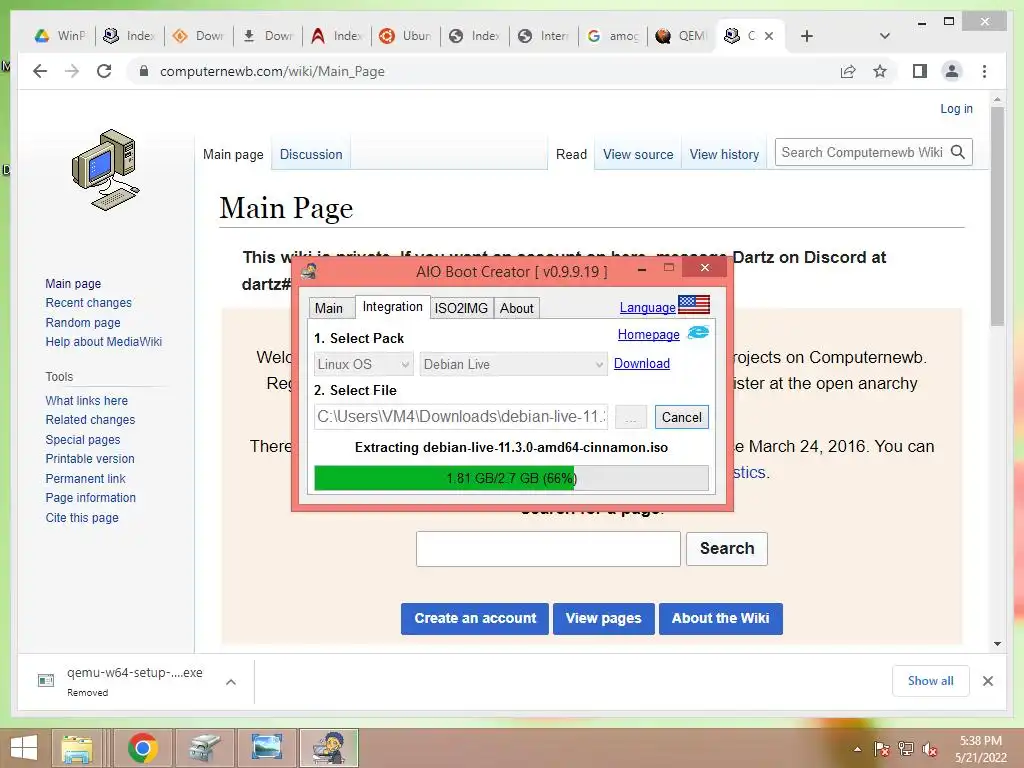Click the View pages button

click(603, 618)
